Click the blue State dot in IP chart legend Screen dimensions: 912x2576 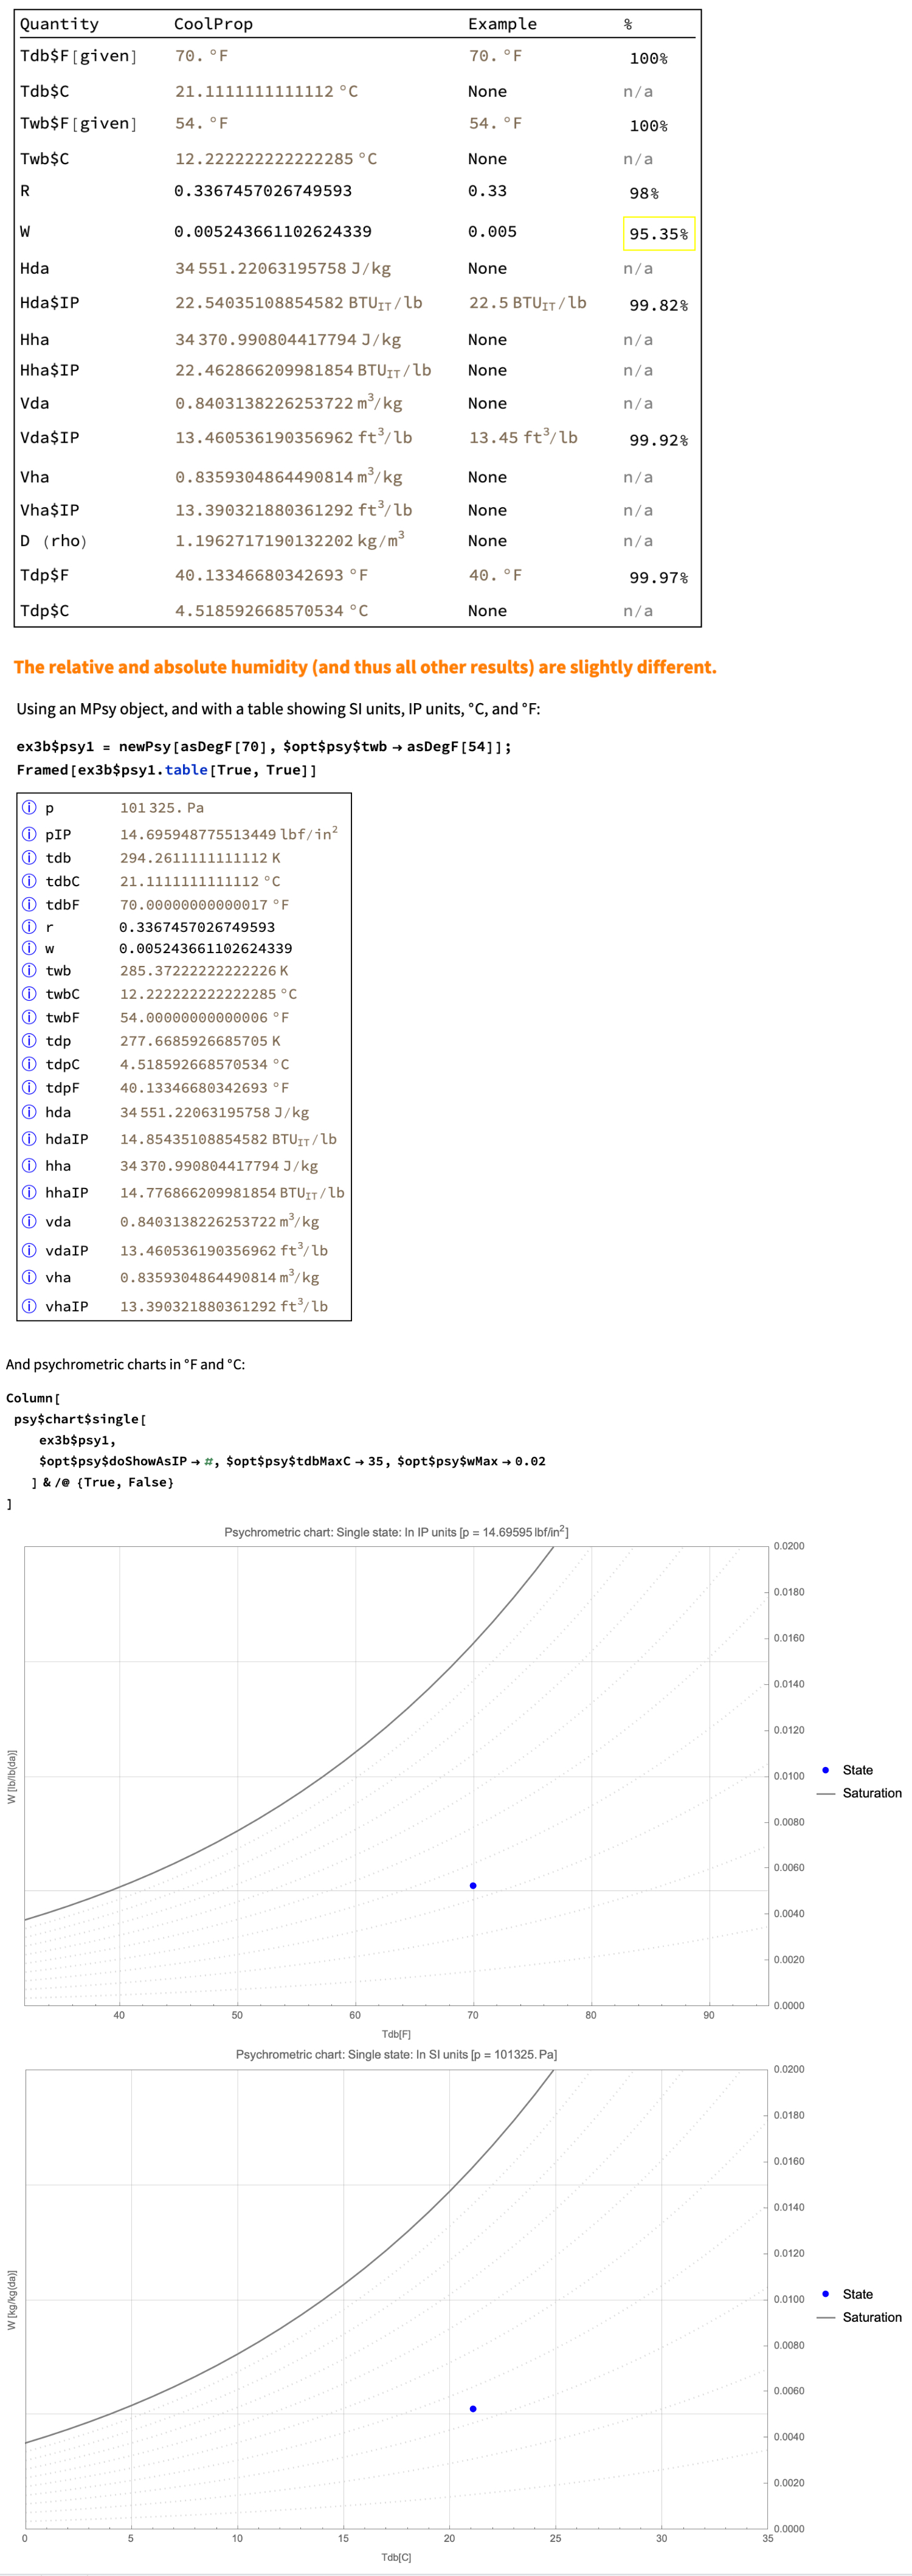825,1770
